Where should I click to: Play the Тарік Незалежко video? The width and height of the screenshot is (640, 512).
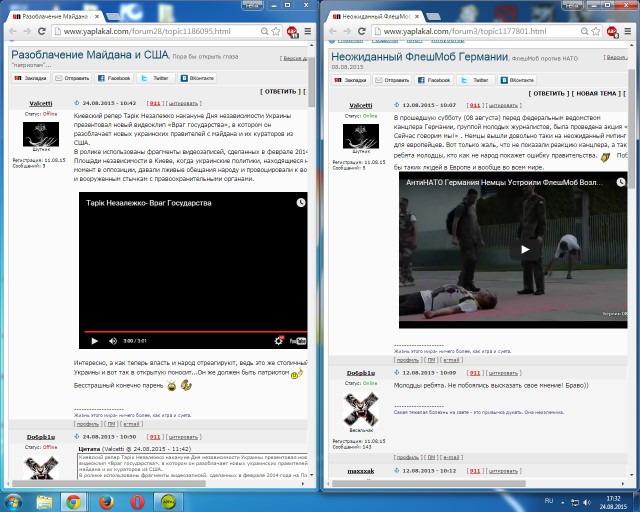tap(95, 341)
